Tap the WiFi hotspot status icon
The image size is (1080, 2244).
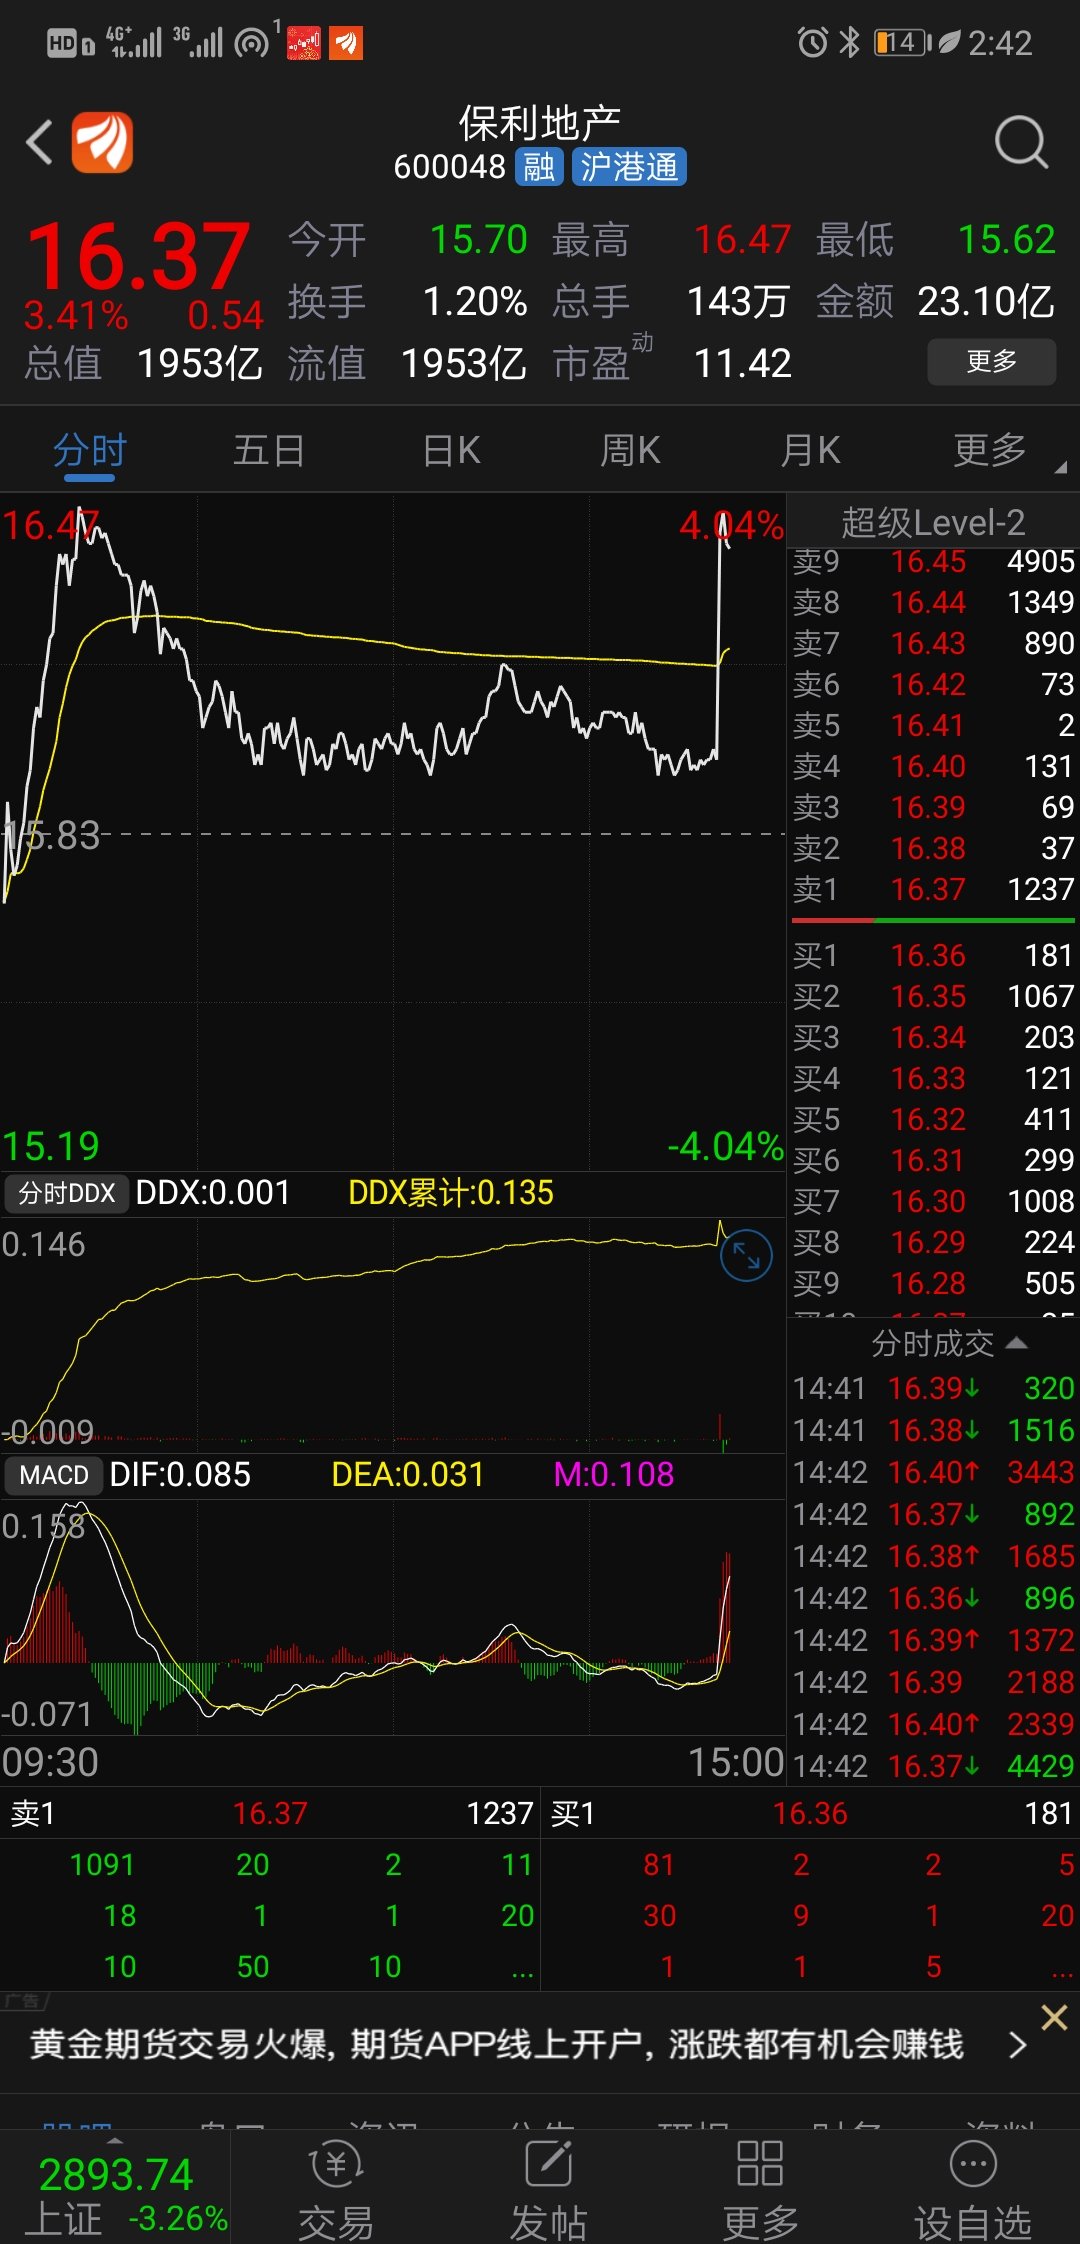pyautogui.click(x=252, y=43)
